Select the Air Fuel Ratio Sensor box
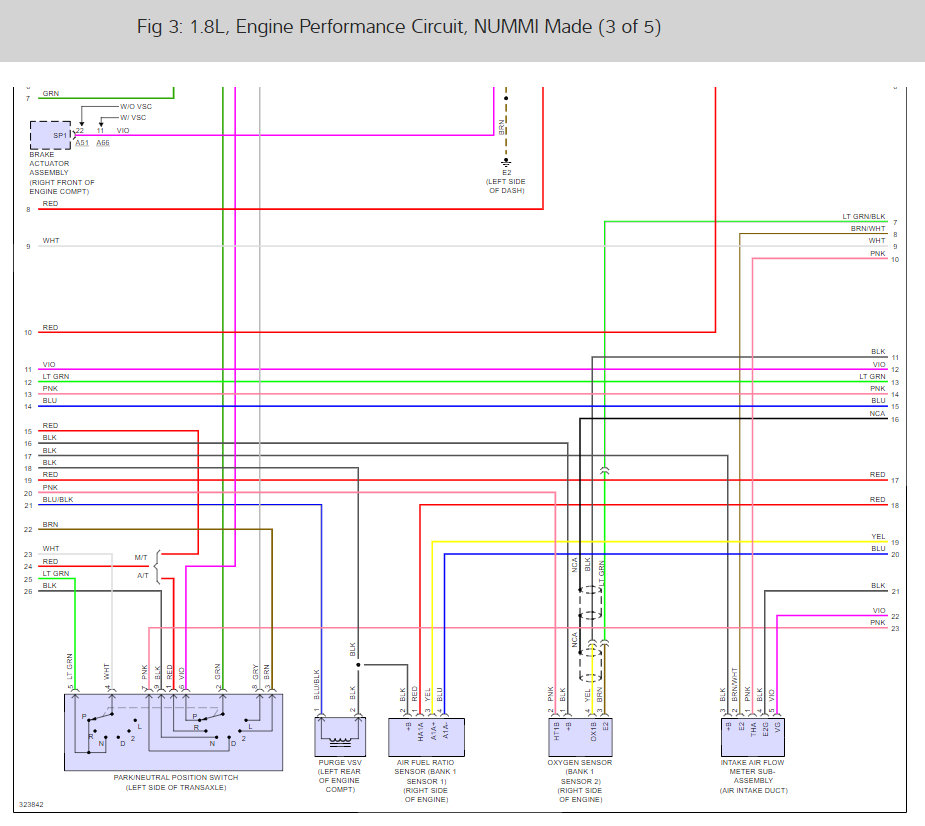Screen dimensions: 925x826 tap(427, 738)
